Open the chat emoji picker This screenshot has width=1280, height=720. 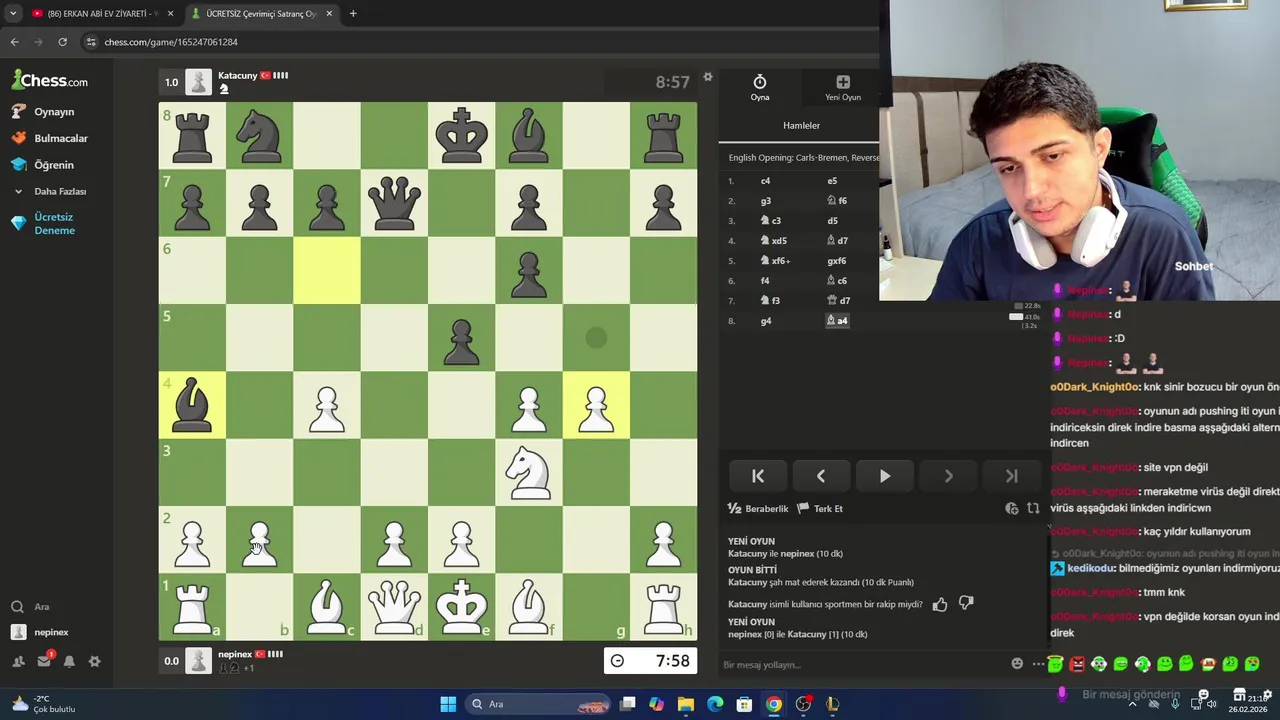coord(1017,664)
